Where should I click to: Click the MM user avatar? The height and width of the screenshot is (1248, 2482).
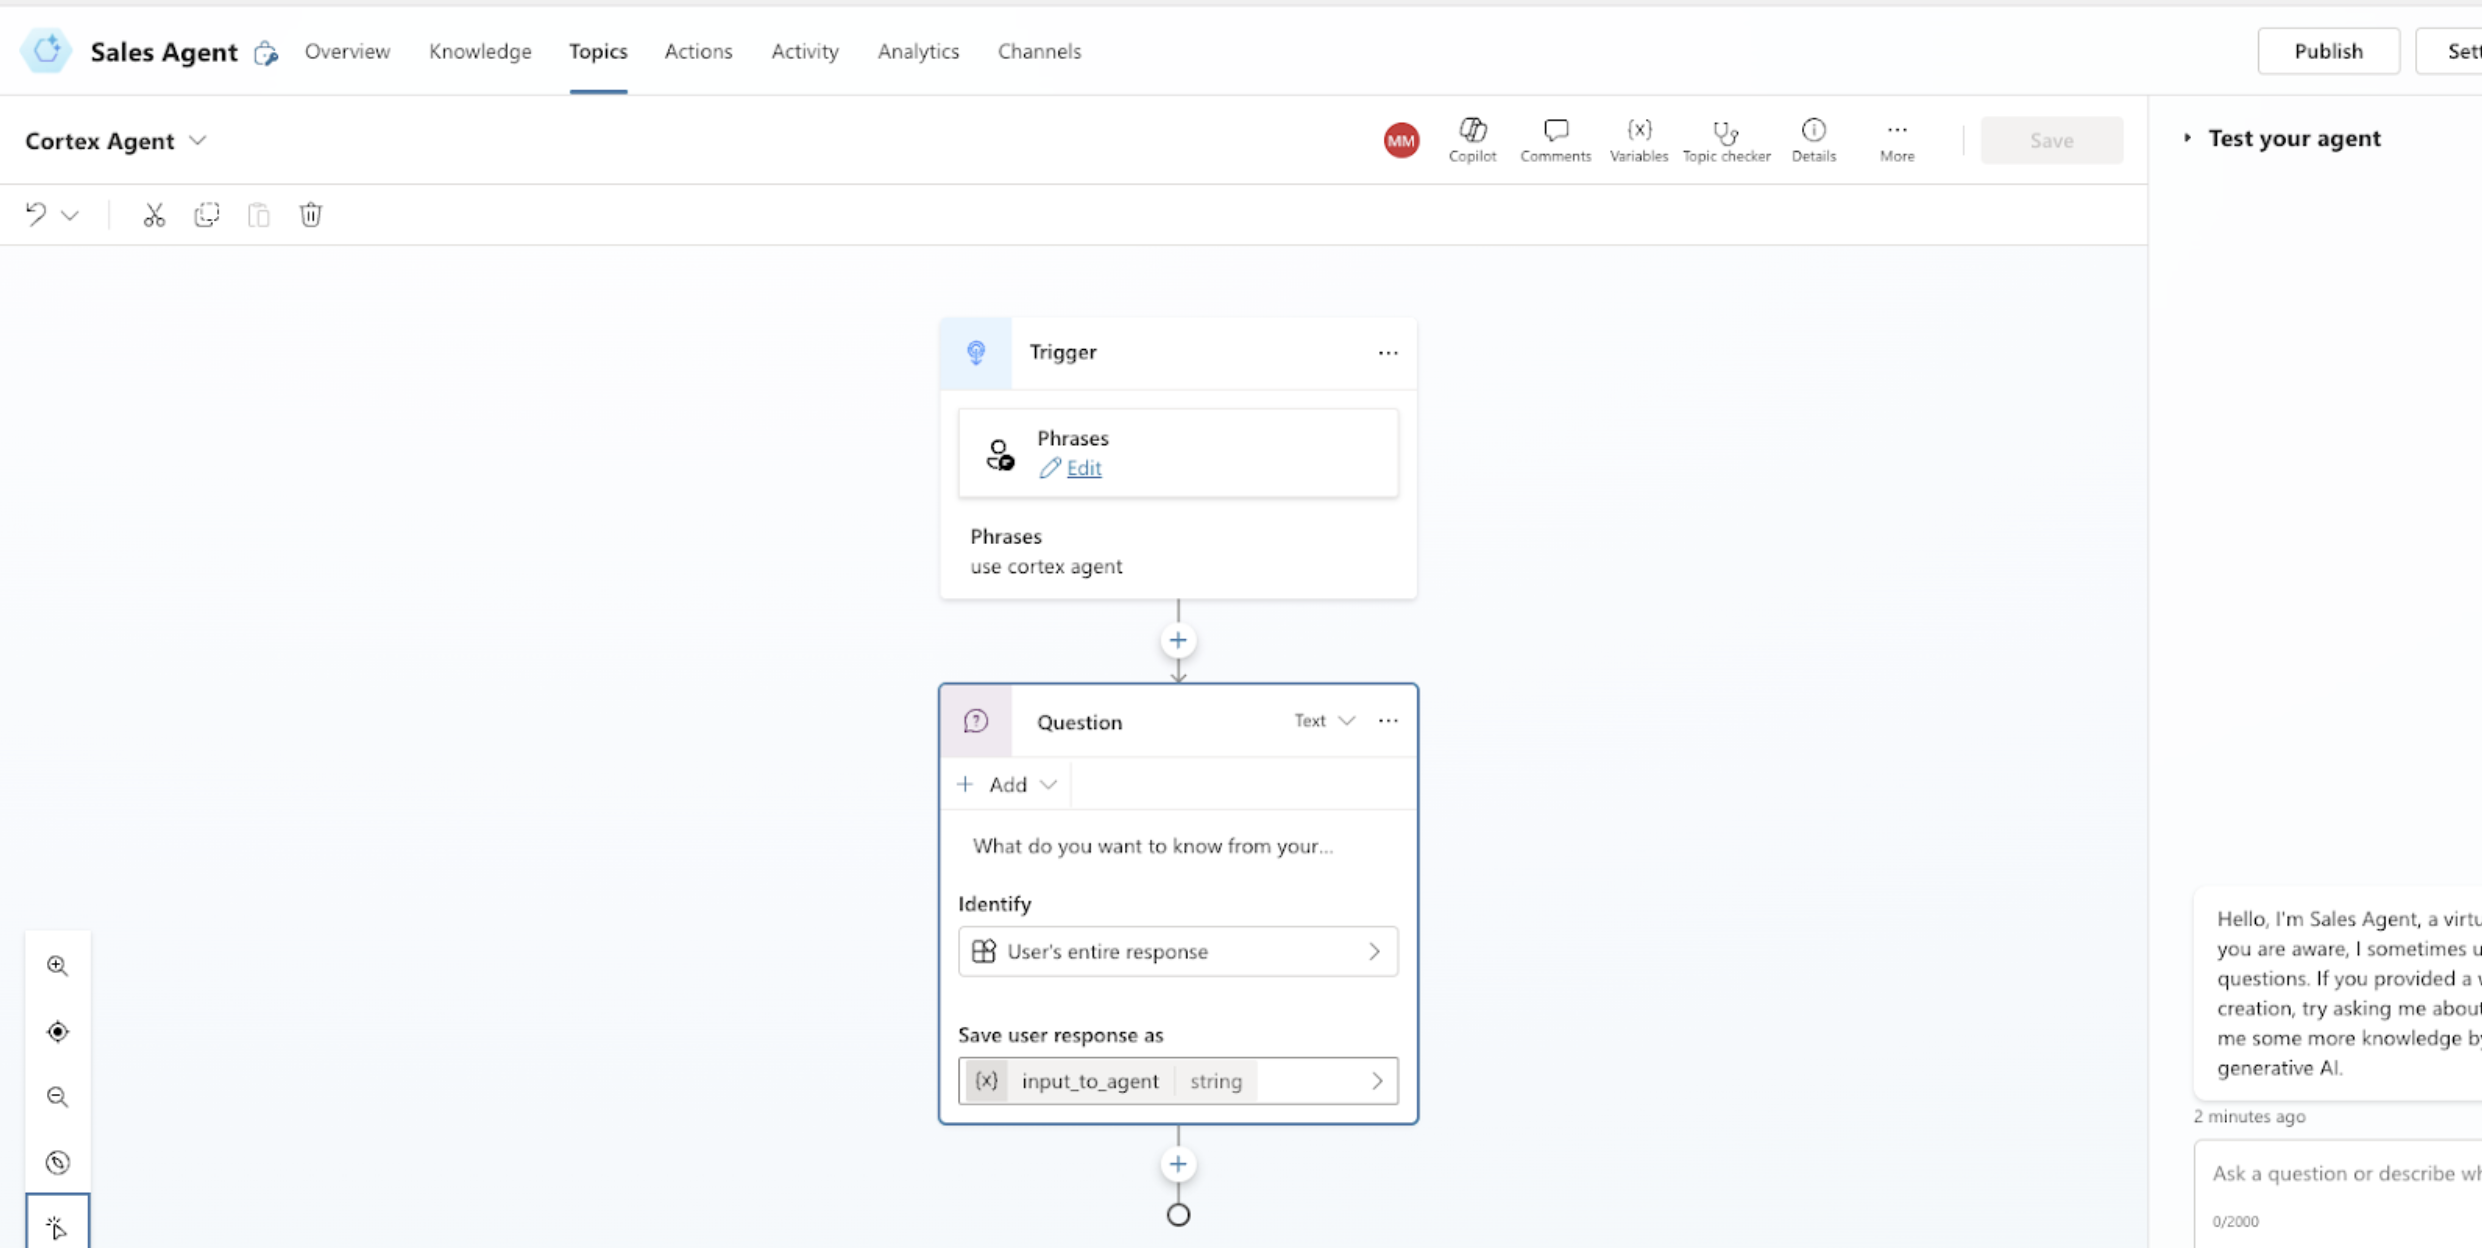coord(1401,140)
